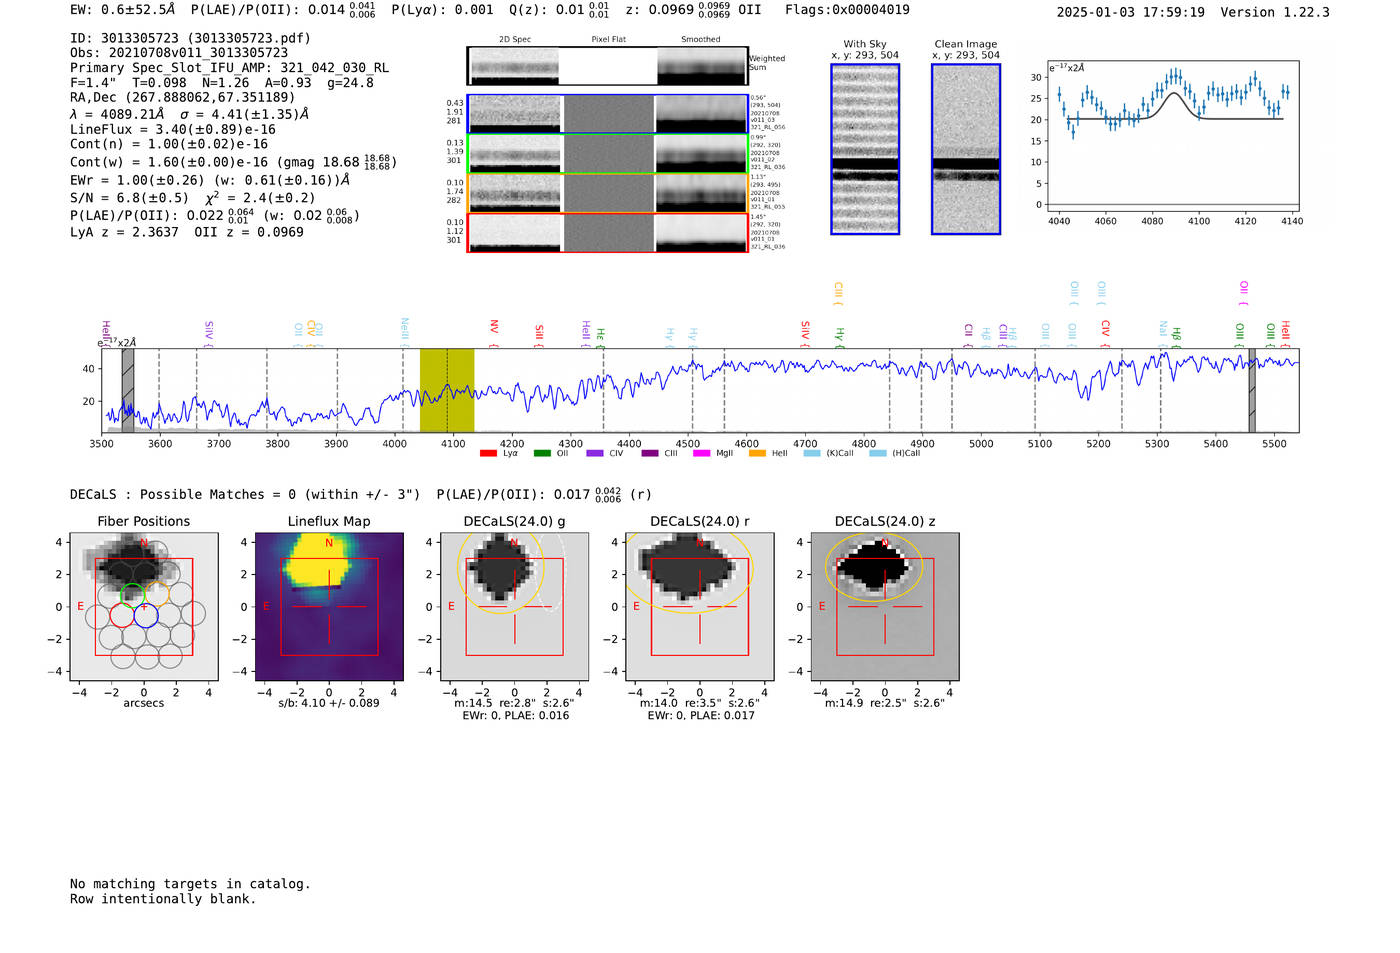Click the 'Smoothed' column header

click(700, 40)
